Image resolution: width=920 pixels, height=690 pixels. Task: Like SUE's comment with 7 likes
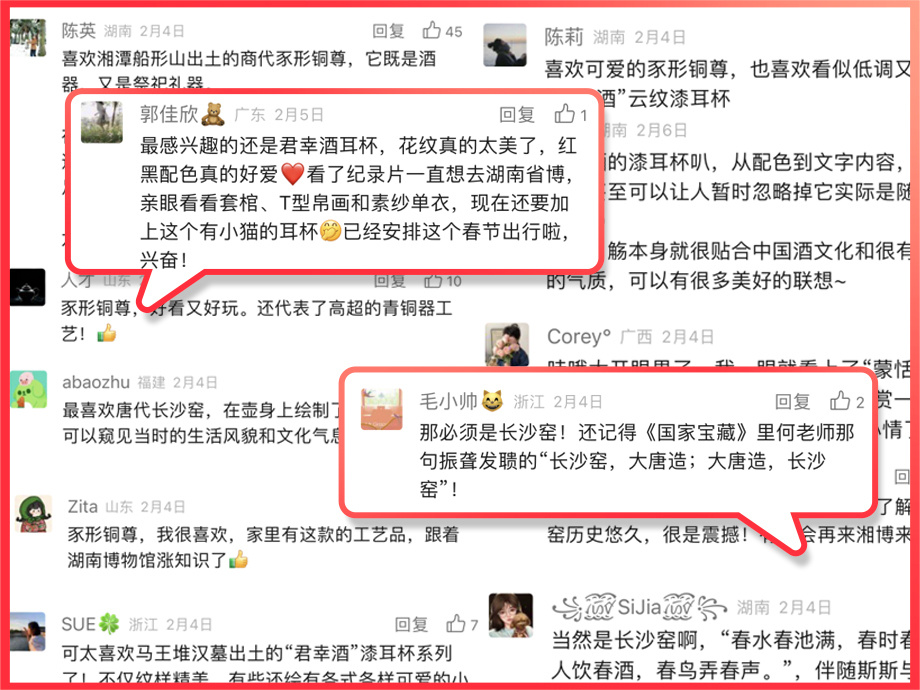pos(456,624)
